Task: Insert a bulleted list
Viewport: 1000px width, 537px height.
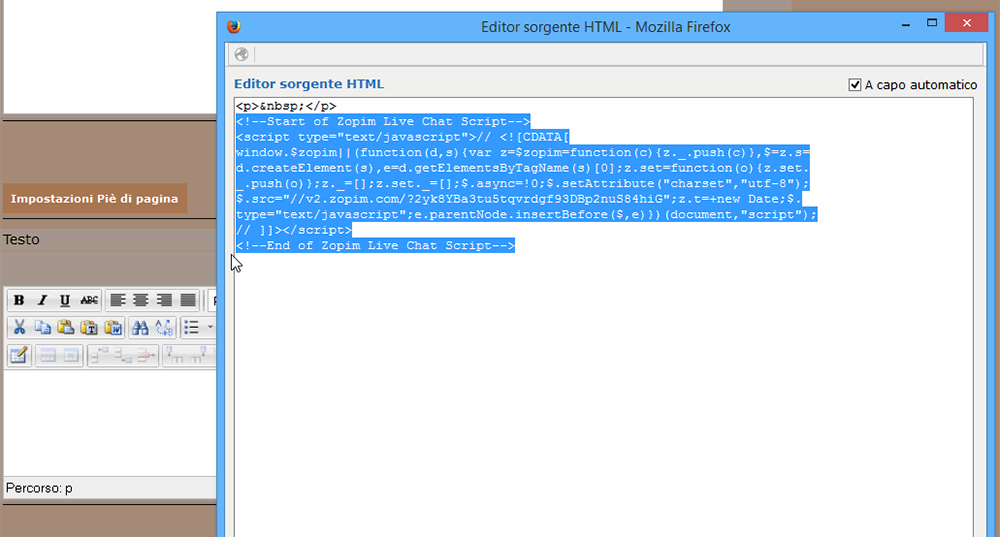Action: coord(191,328)
